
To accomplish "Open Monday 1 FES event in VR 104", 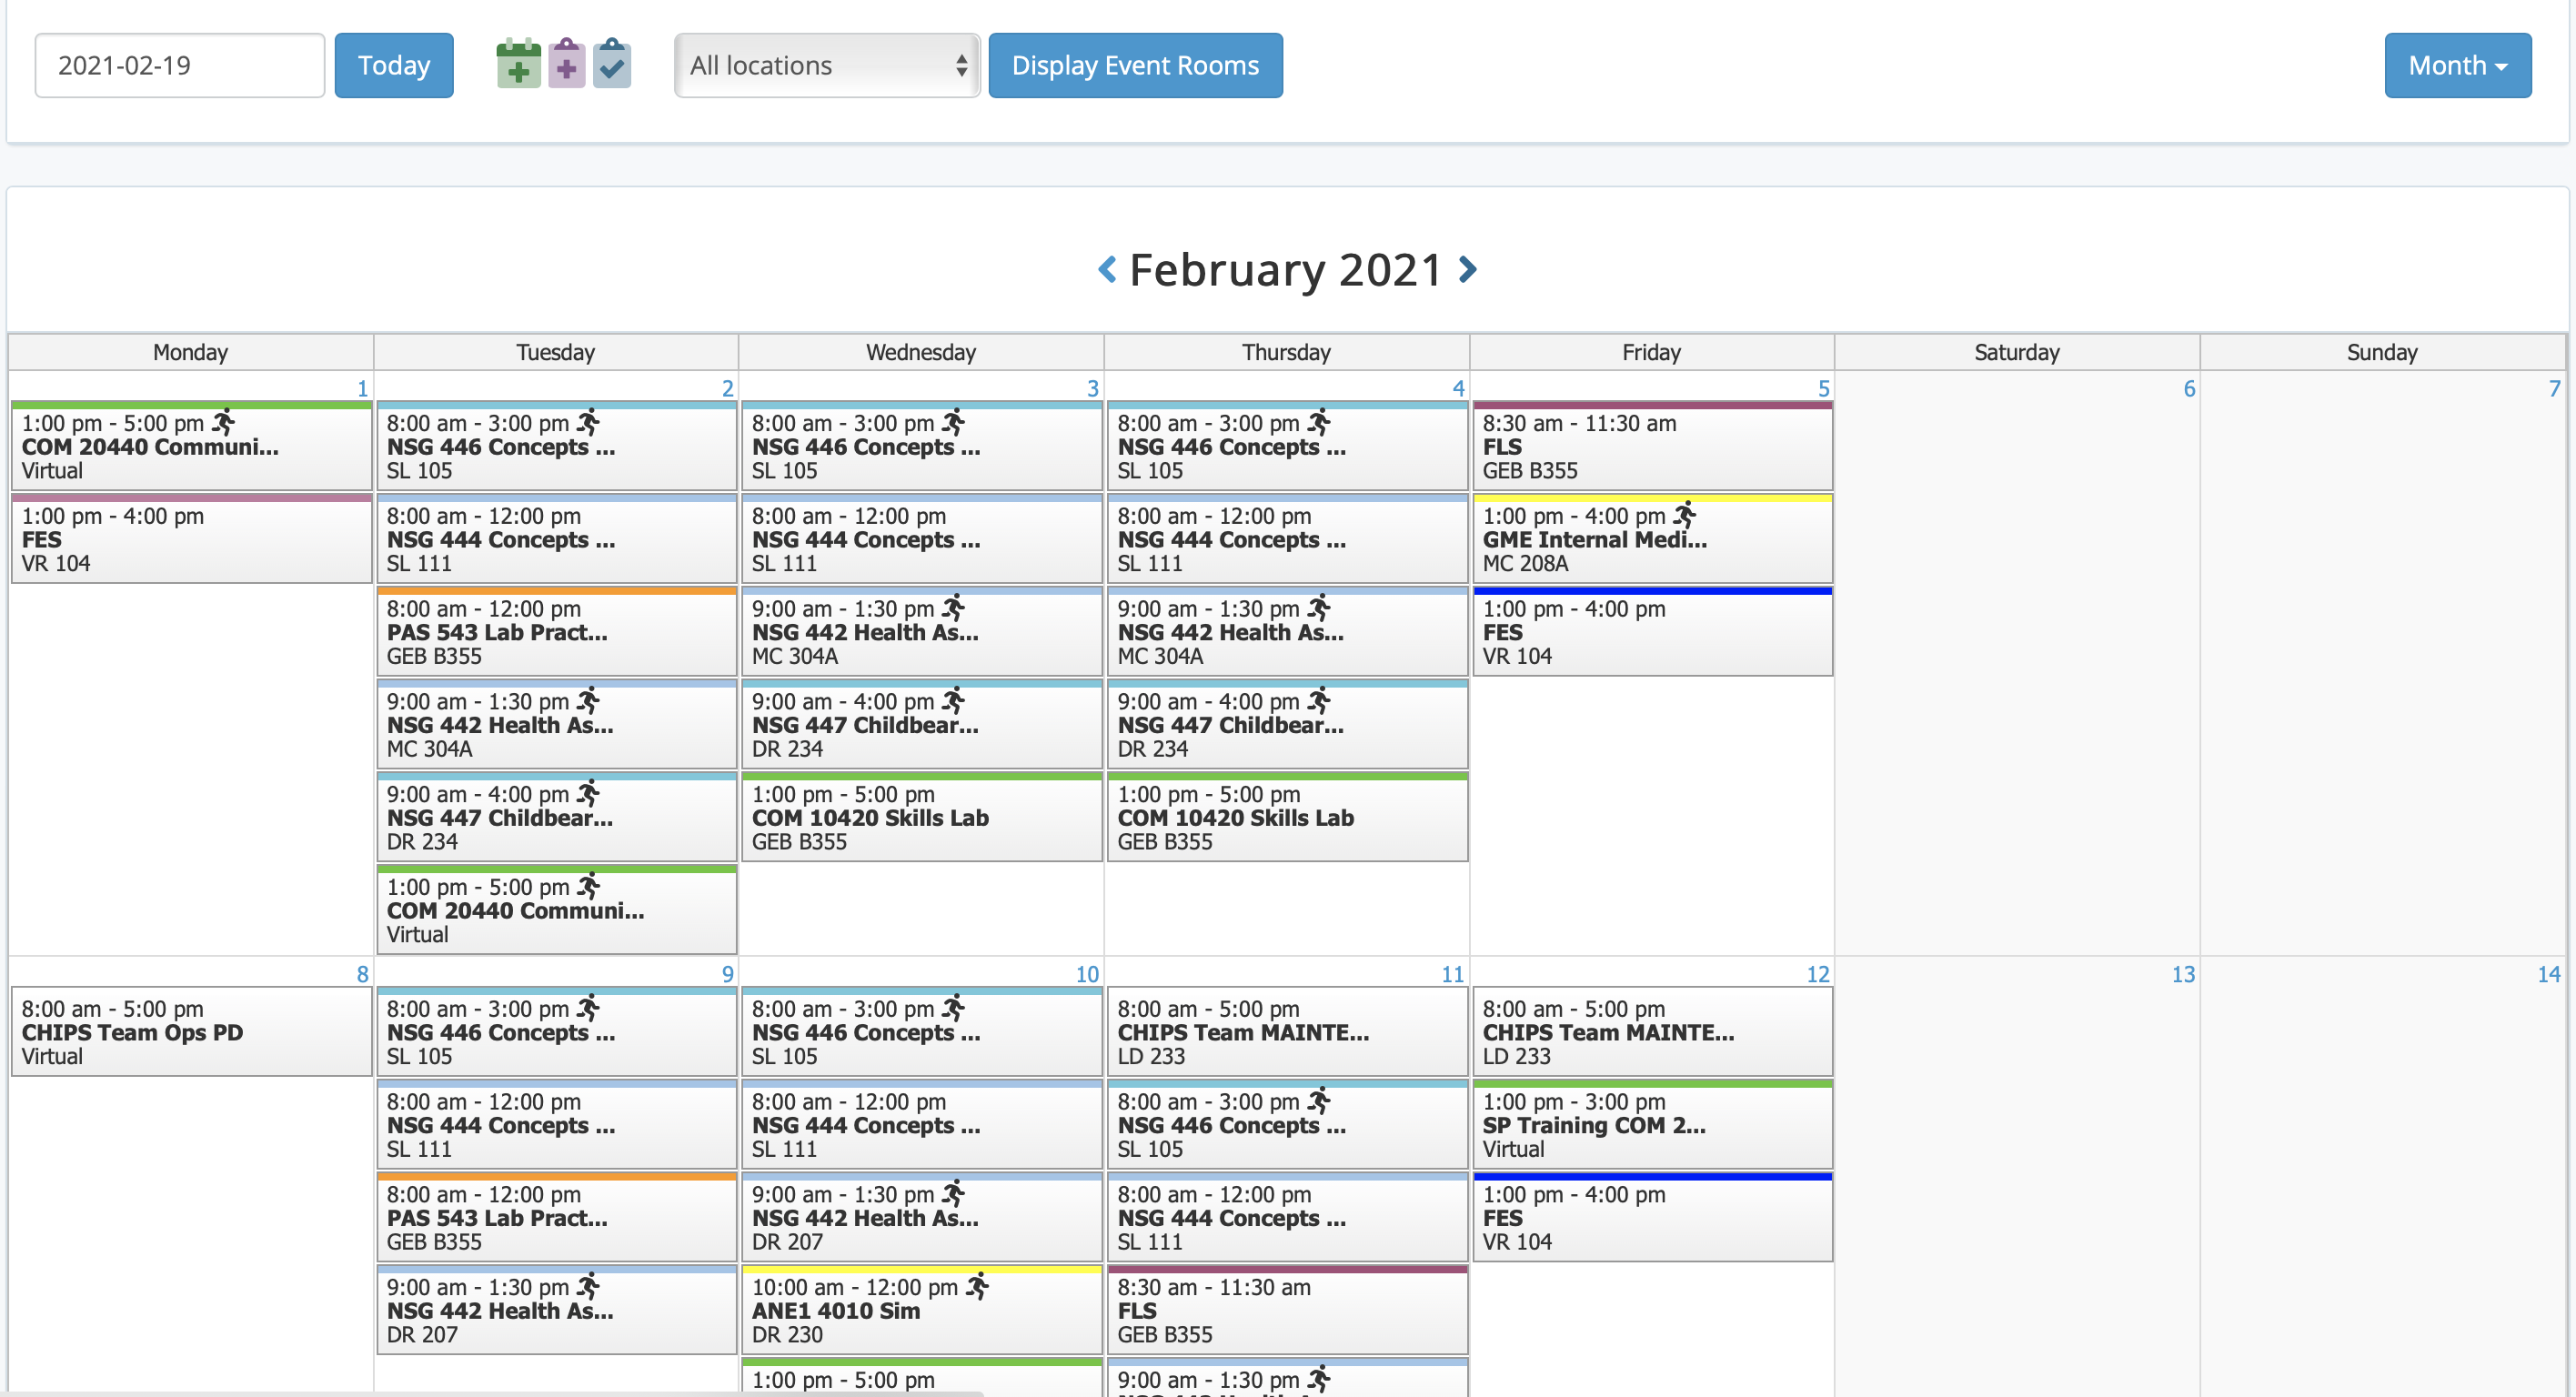I will [192, 539].
